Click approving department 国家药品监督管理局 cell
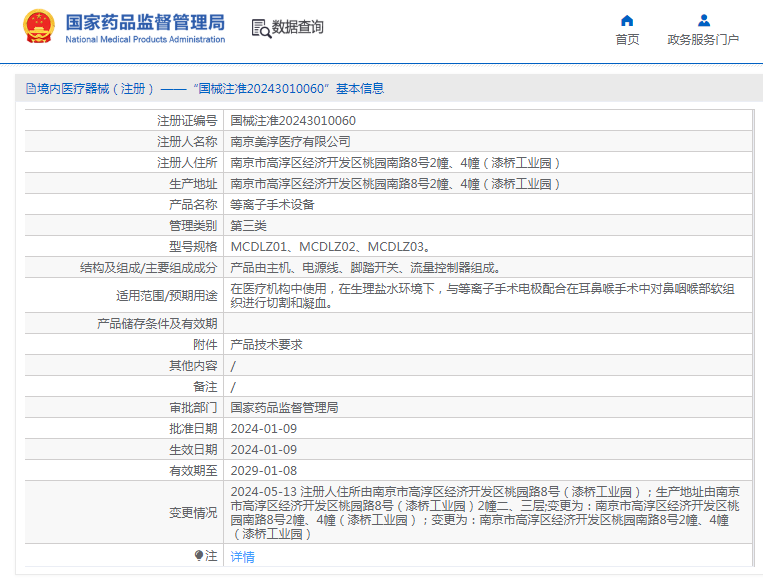Viewport: 763px width, 581px height. click(284, 408)
